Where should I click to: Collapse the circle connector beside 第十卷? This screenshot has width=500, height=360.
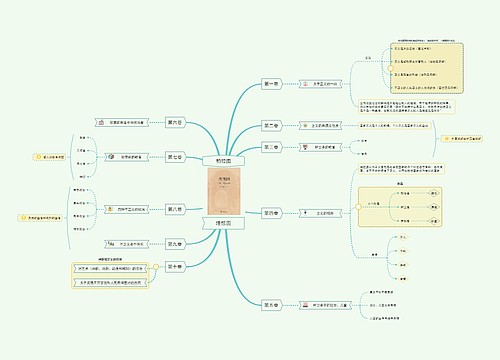pos(156,267)
